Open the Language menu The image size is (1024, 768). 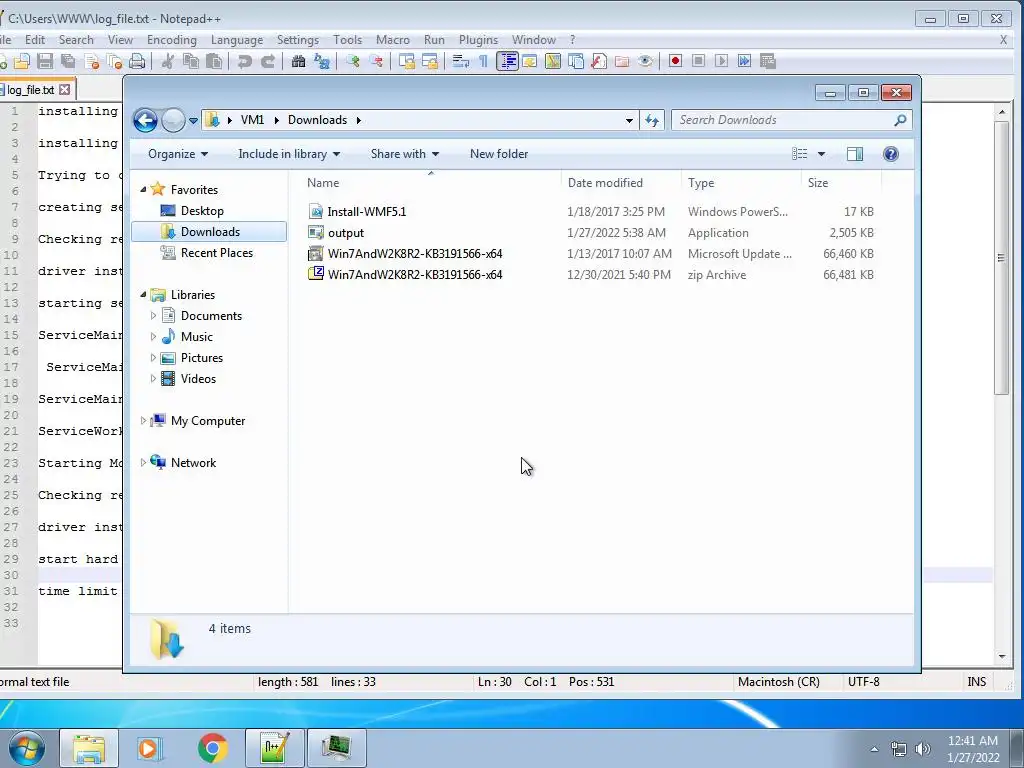click(x=237, y=40)
